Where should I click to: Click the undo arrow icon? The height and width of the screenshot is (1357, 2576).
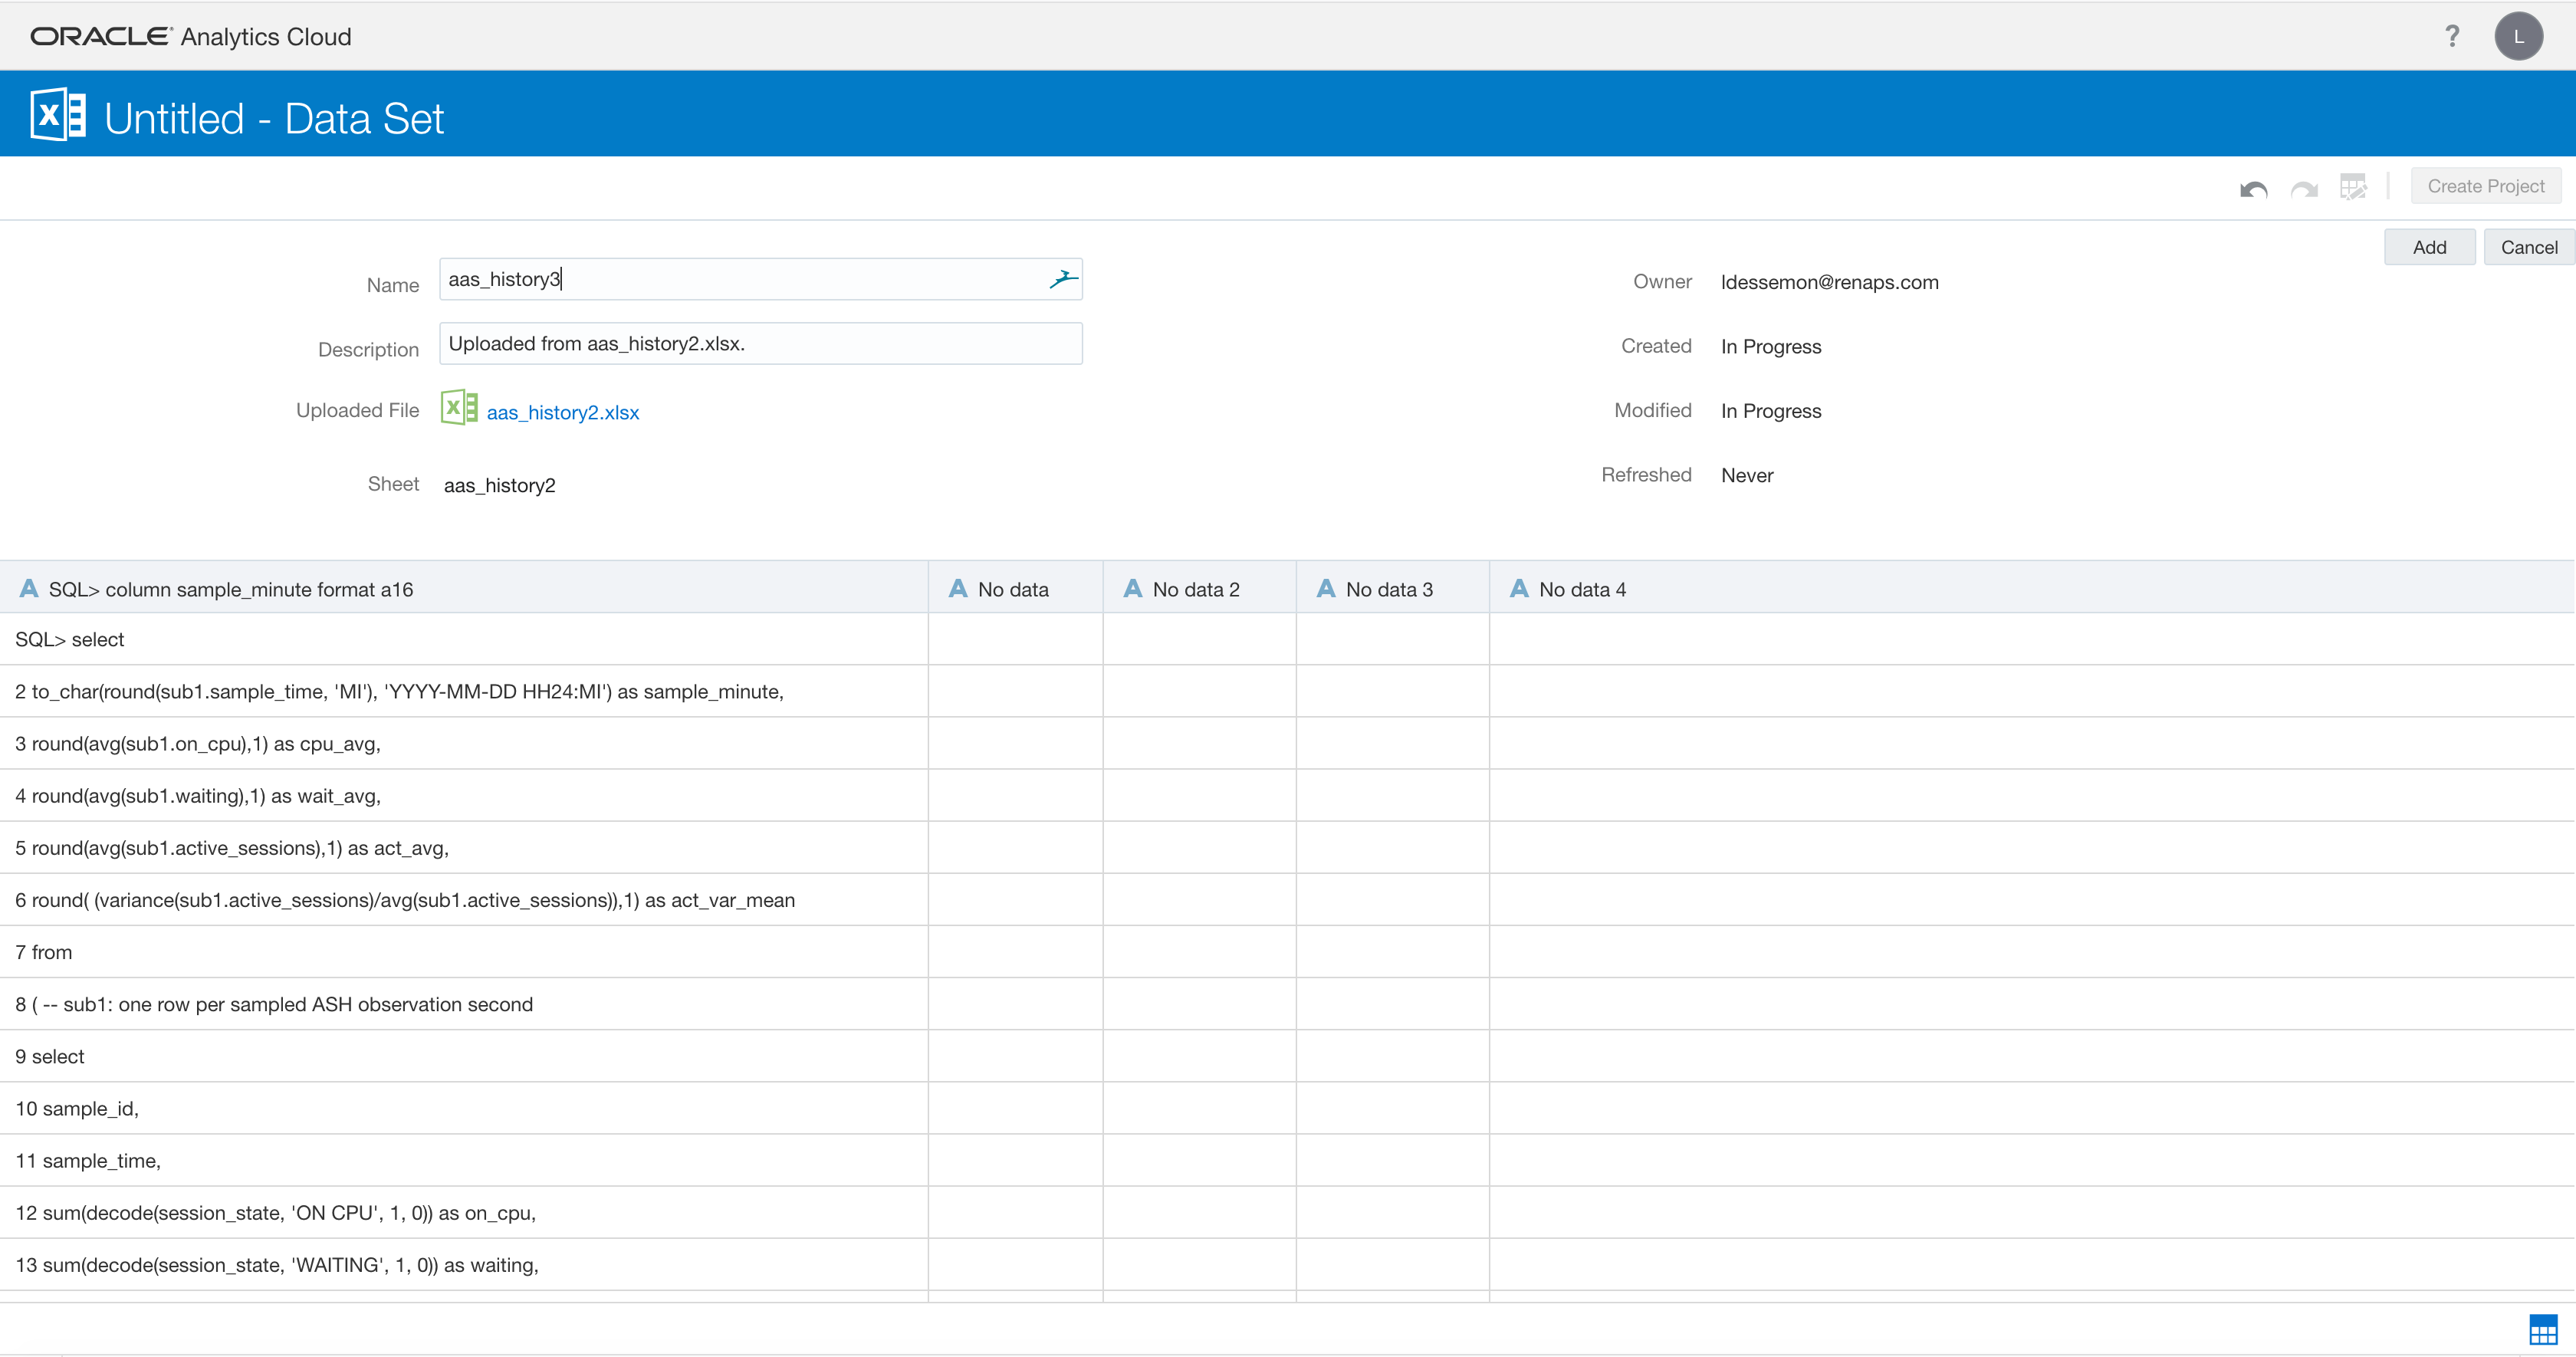click(2253, 188)
